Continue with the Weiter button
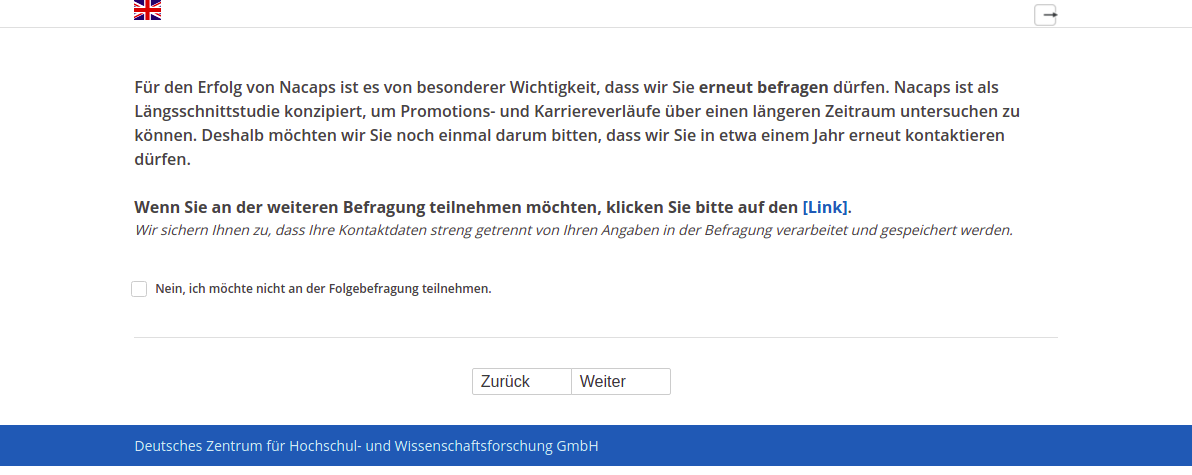1192x475 pixels. (x=621, y=382)
